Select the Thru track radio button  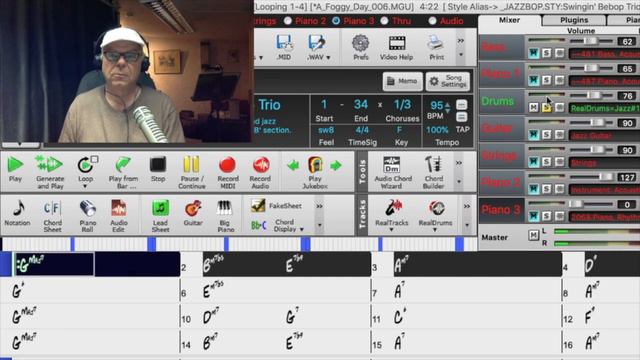(384, 21)
